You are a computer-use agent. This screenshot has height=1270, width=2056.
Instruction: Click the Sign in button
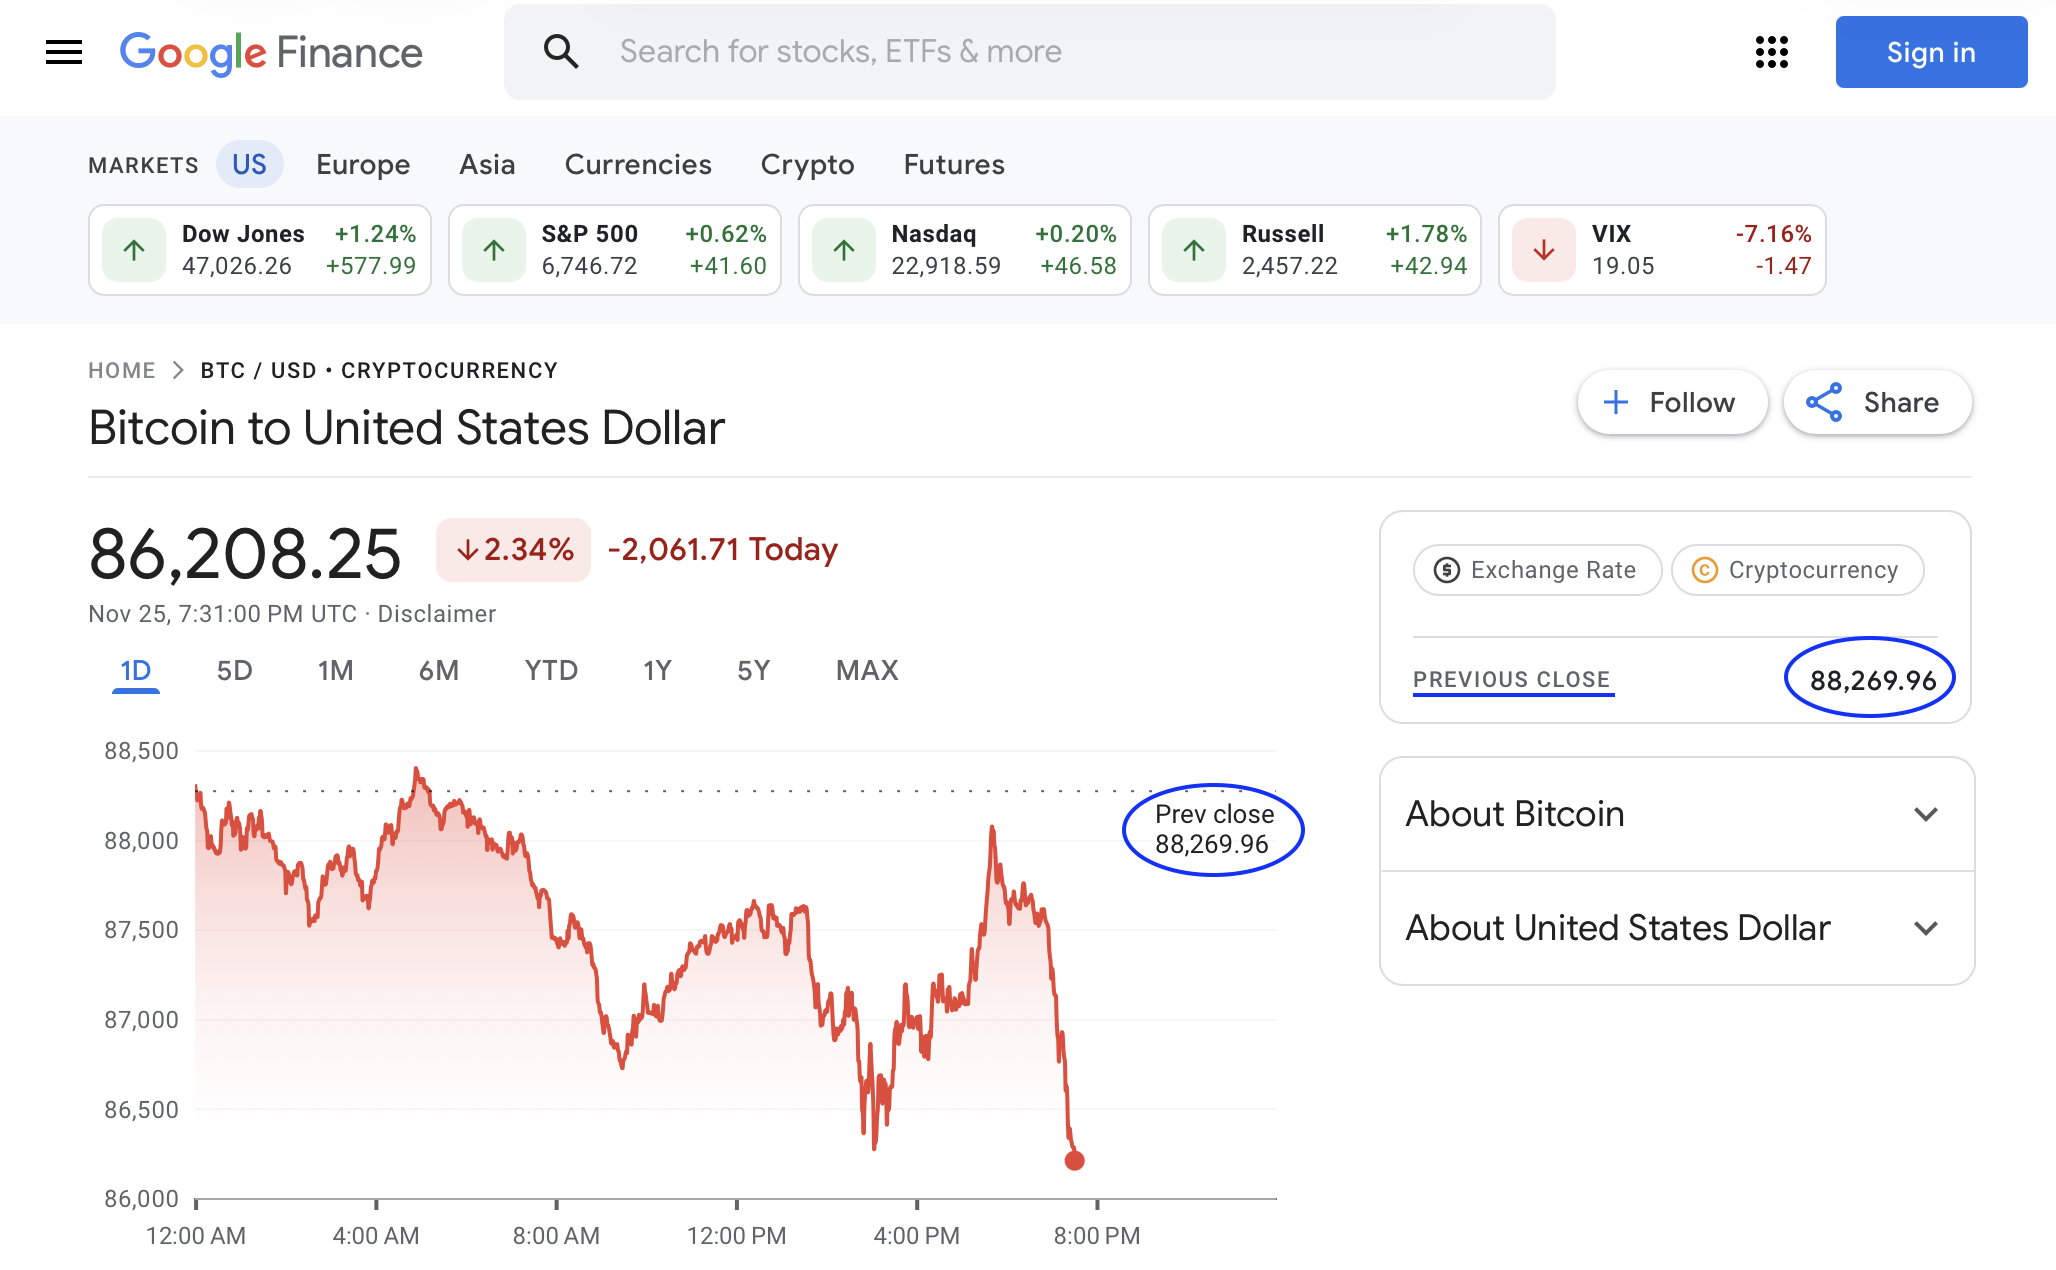click(1930, 52)
